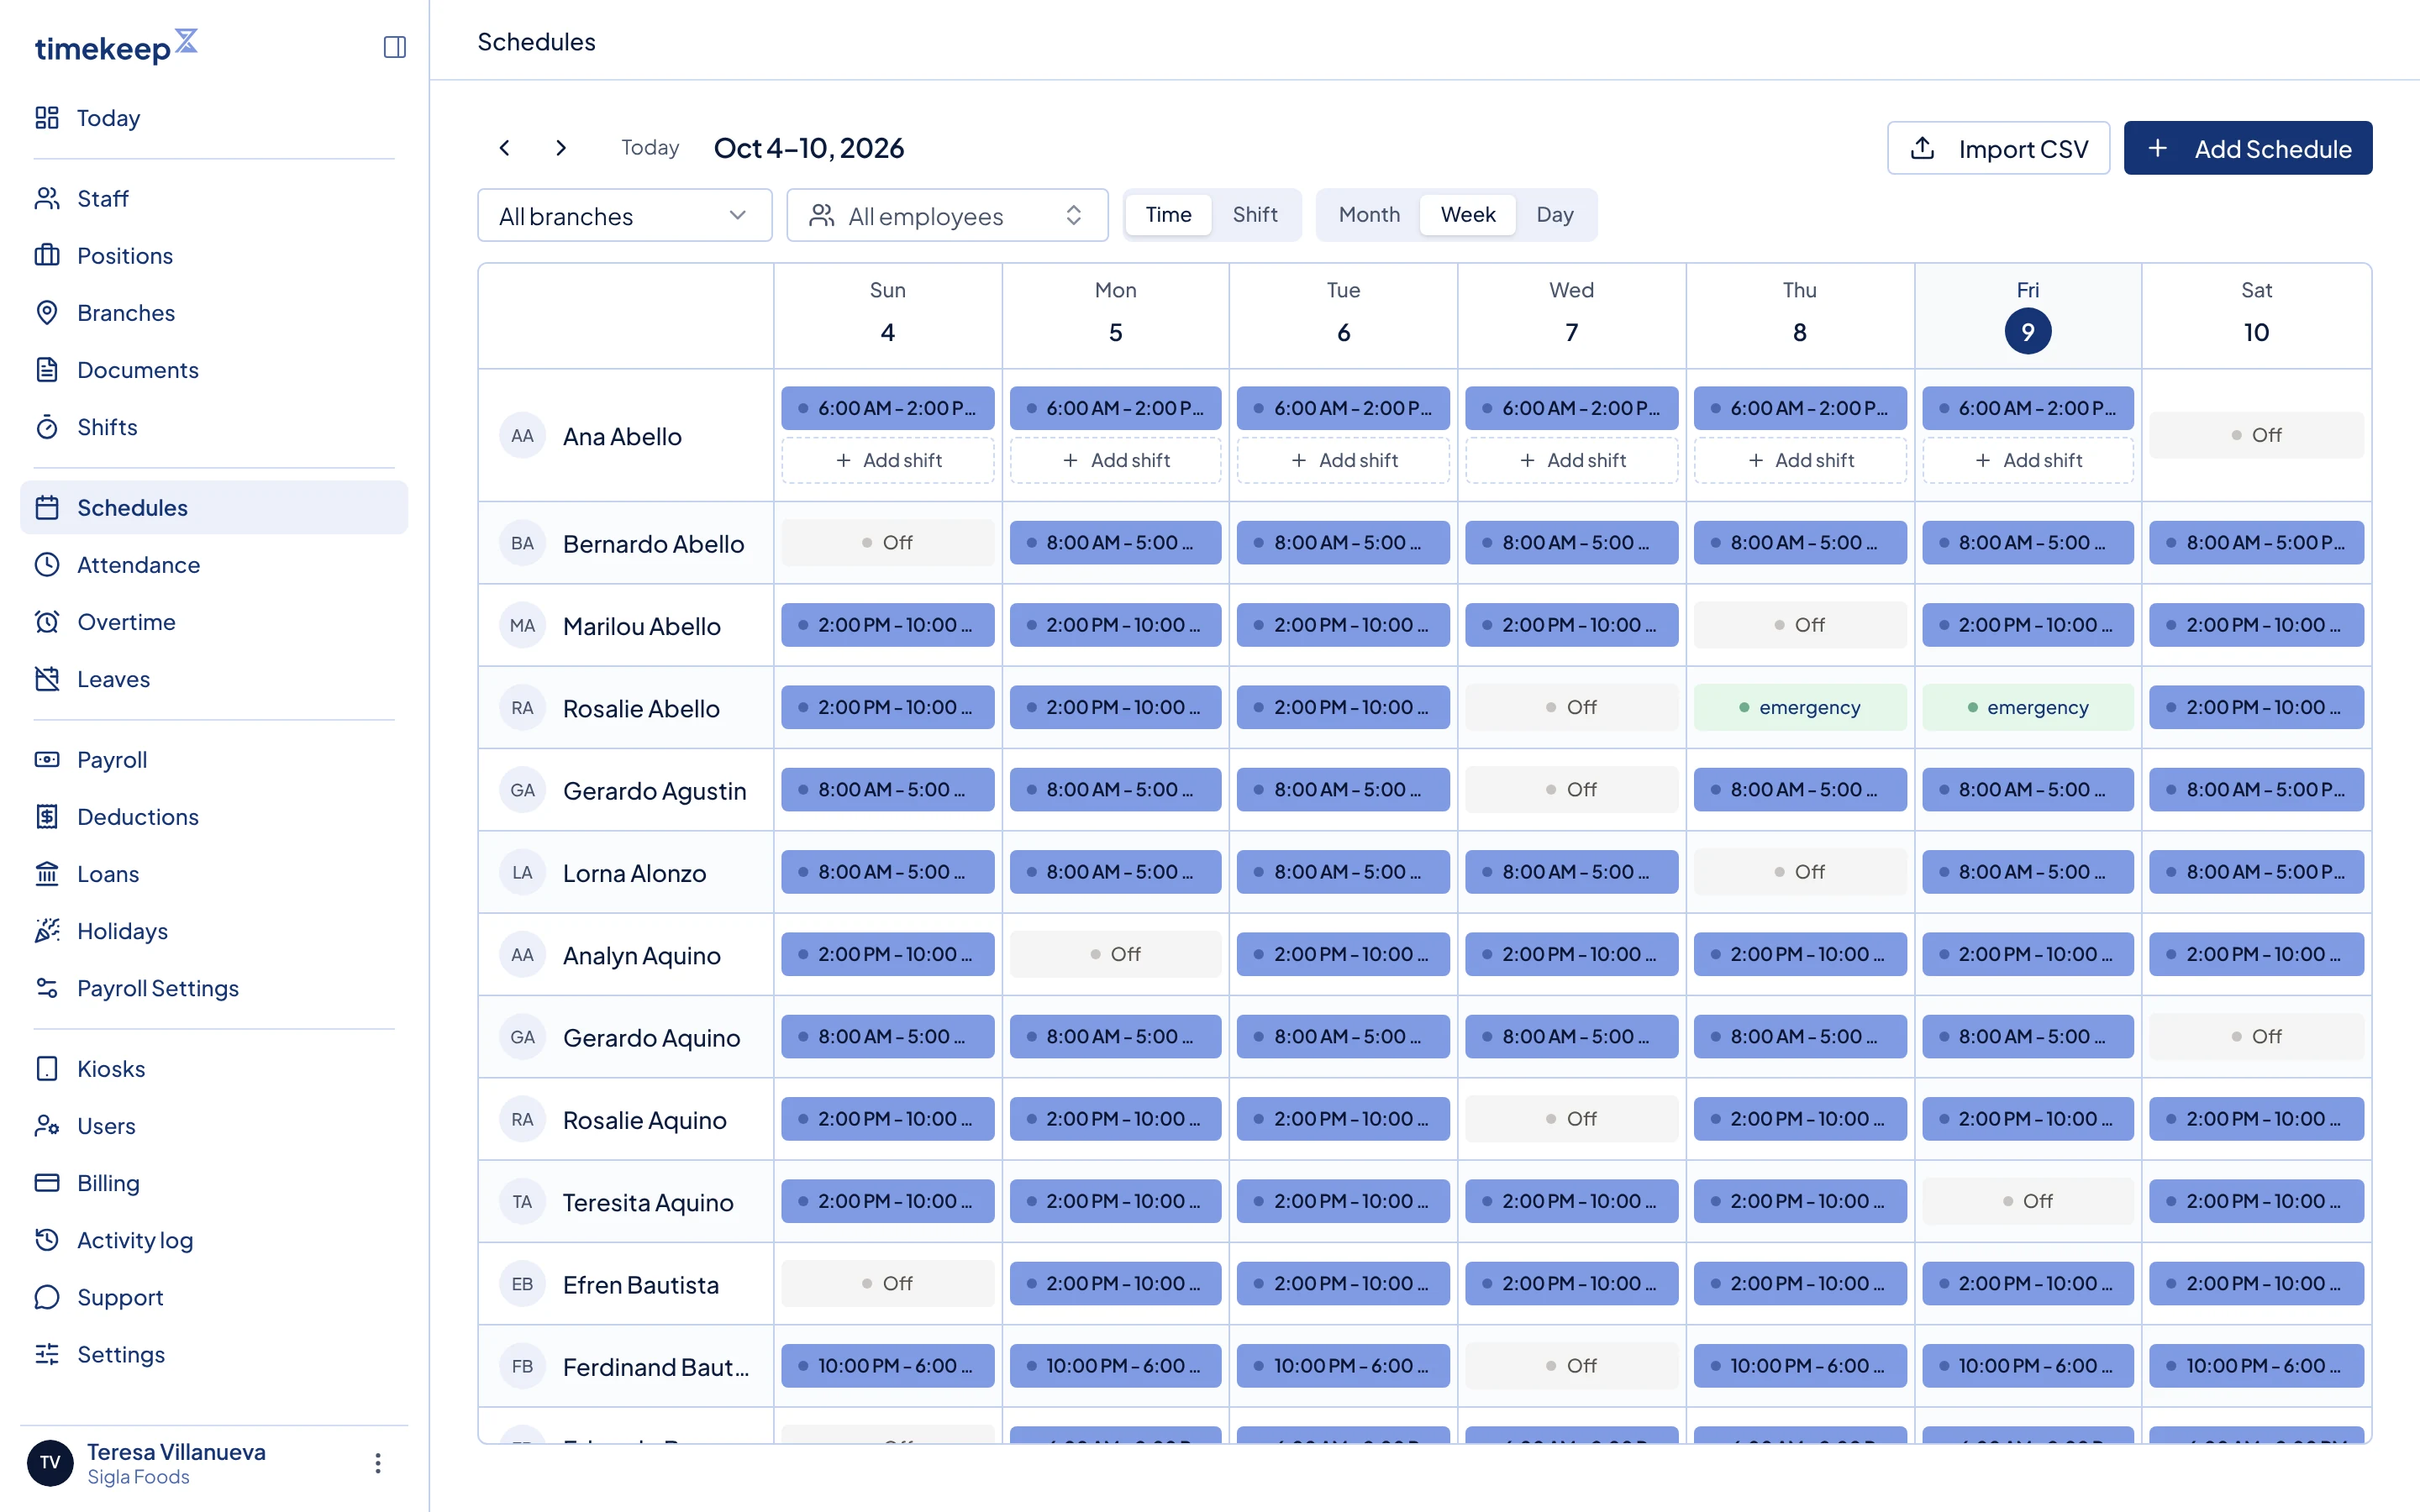This screenshot has height=1512, width=2420.
Task: Open Holidays party icon
Action: [47, 931]
